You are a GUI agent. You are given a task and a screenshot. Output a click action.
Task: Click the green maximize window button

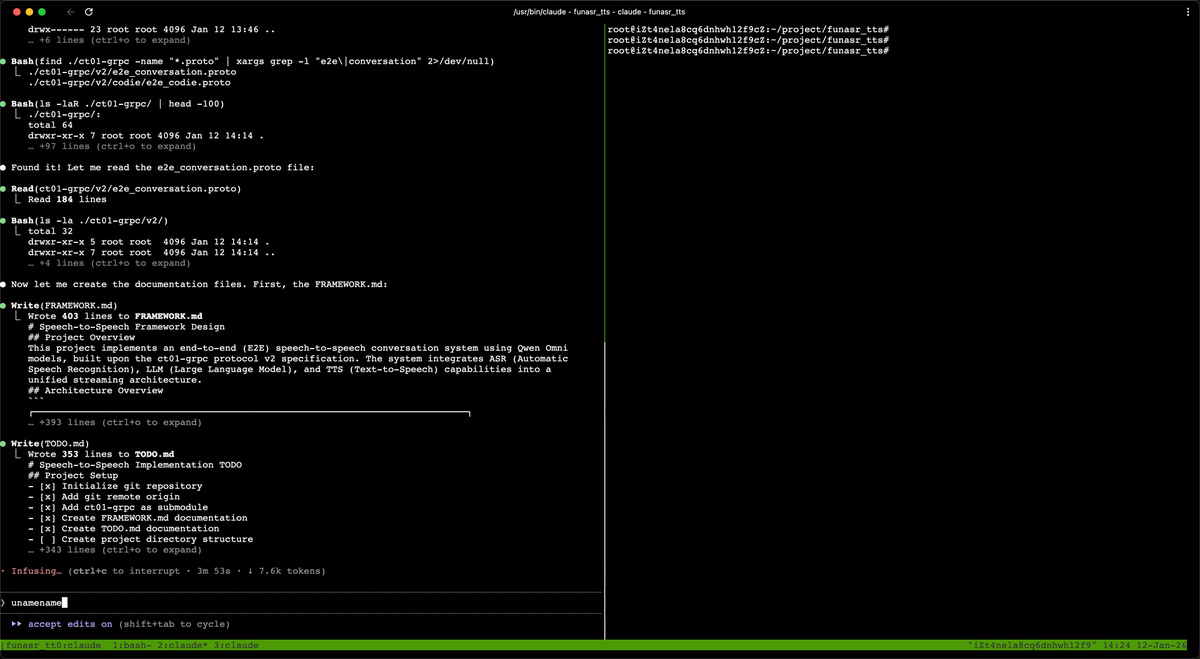(x=42, y=11)
